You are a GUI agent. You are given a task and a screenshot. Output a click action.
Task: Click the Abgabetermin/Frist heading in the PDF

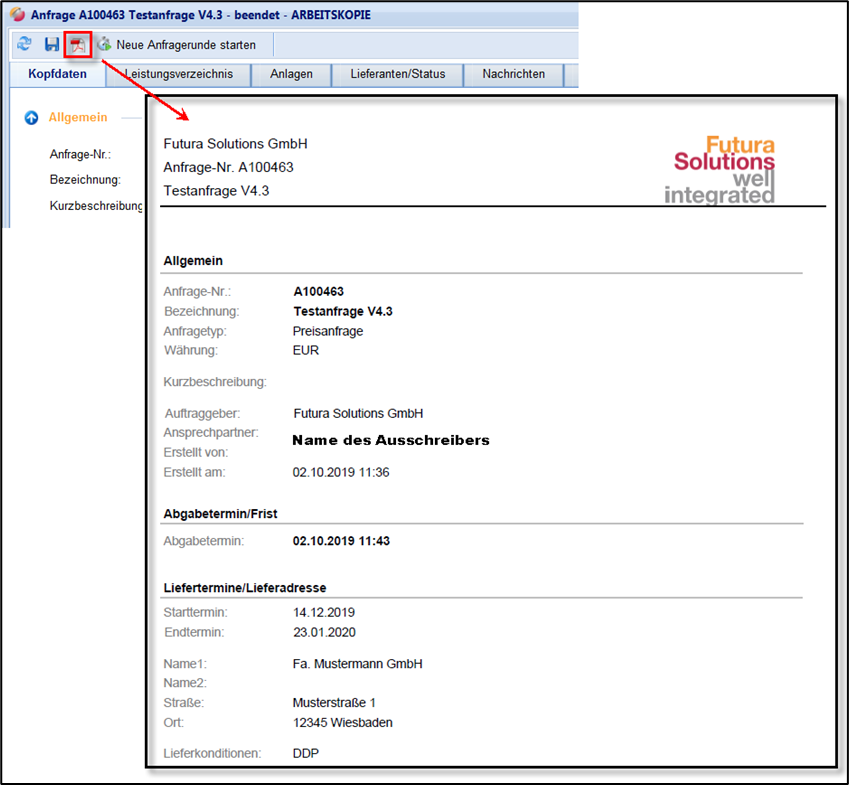coord(220,513)
